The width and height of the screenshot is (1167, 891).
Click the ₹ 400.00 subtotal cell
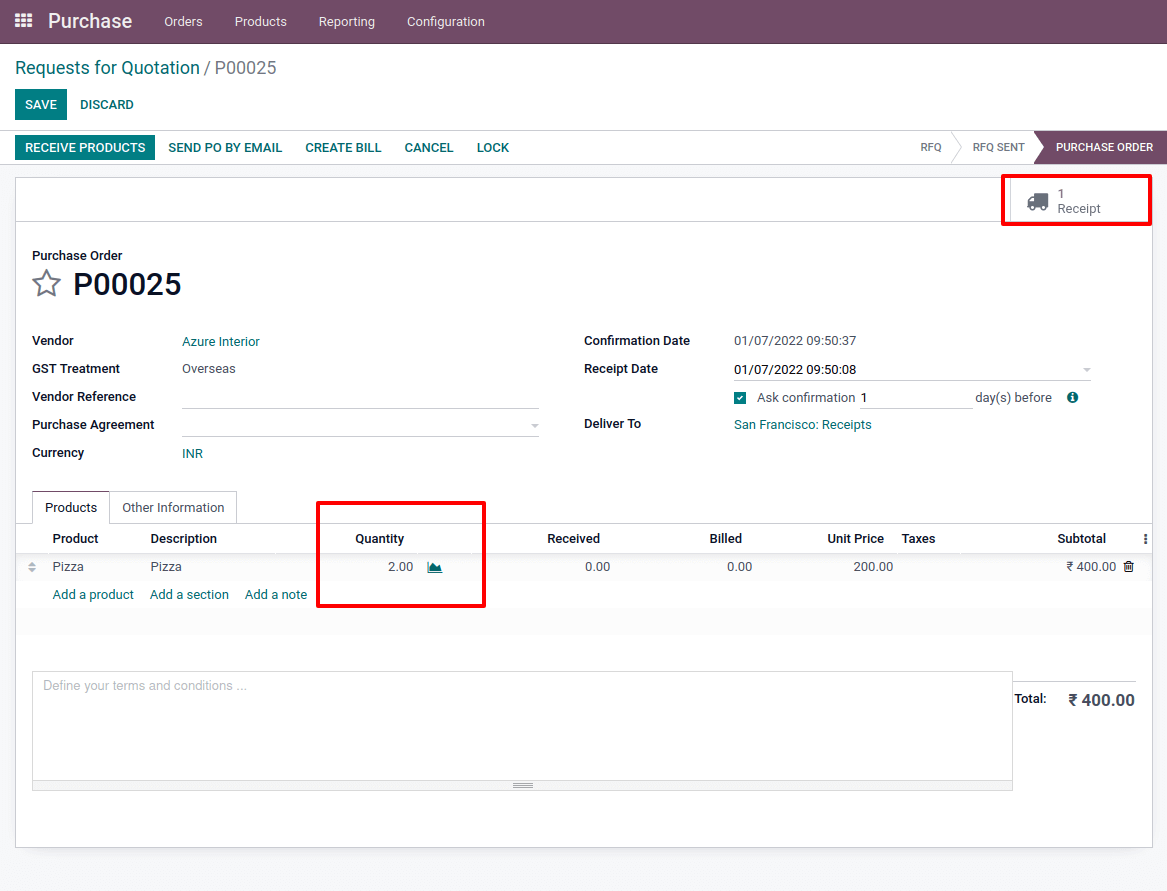[1090, 567]
